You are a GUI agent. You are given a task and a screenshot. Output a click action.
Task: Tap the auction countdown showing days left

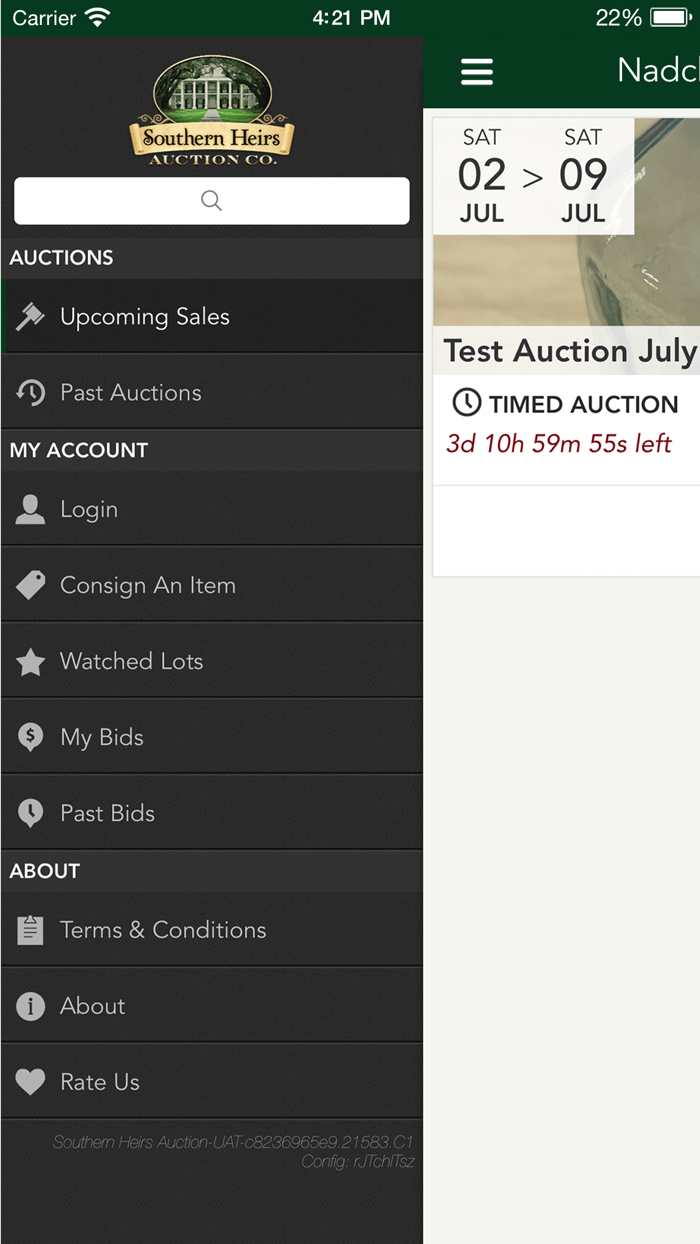(x=560, y=442)
